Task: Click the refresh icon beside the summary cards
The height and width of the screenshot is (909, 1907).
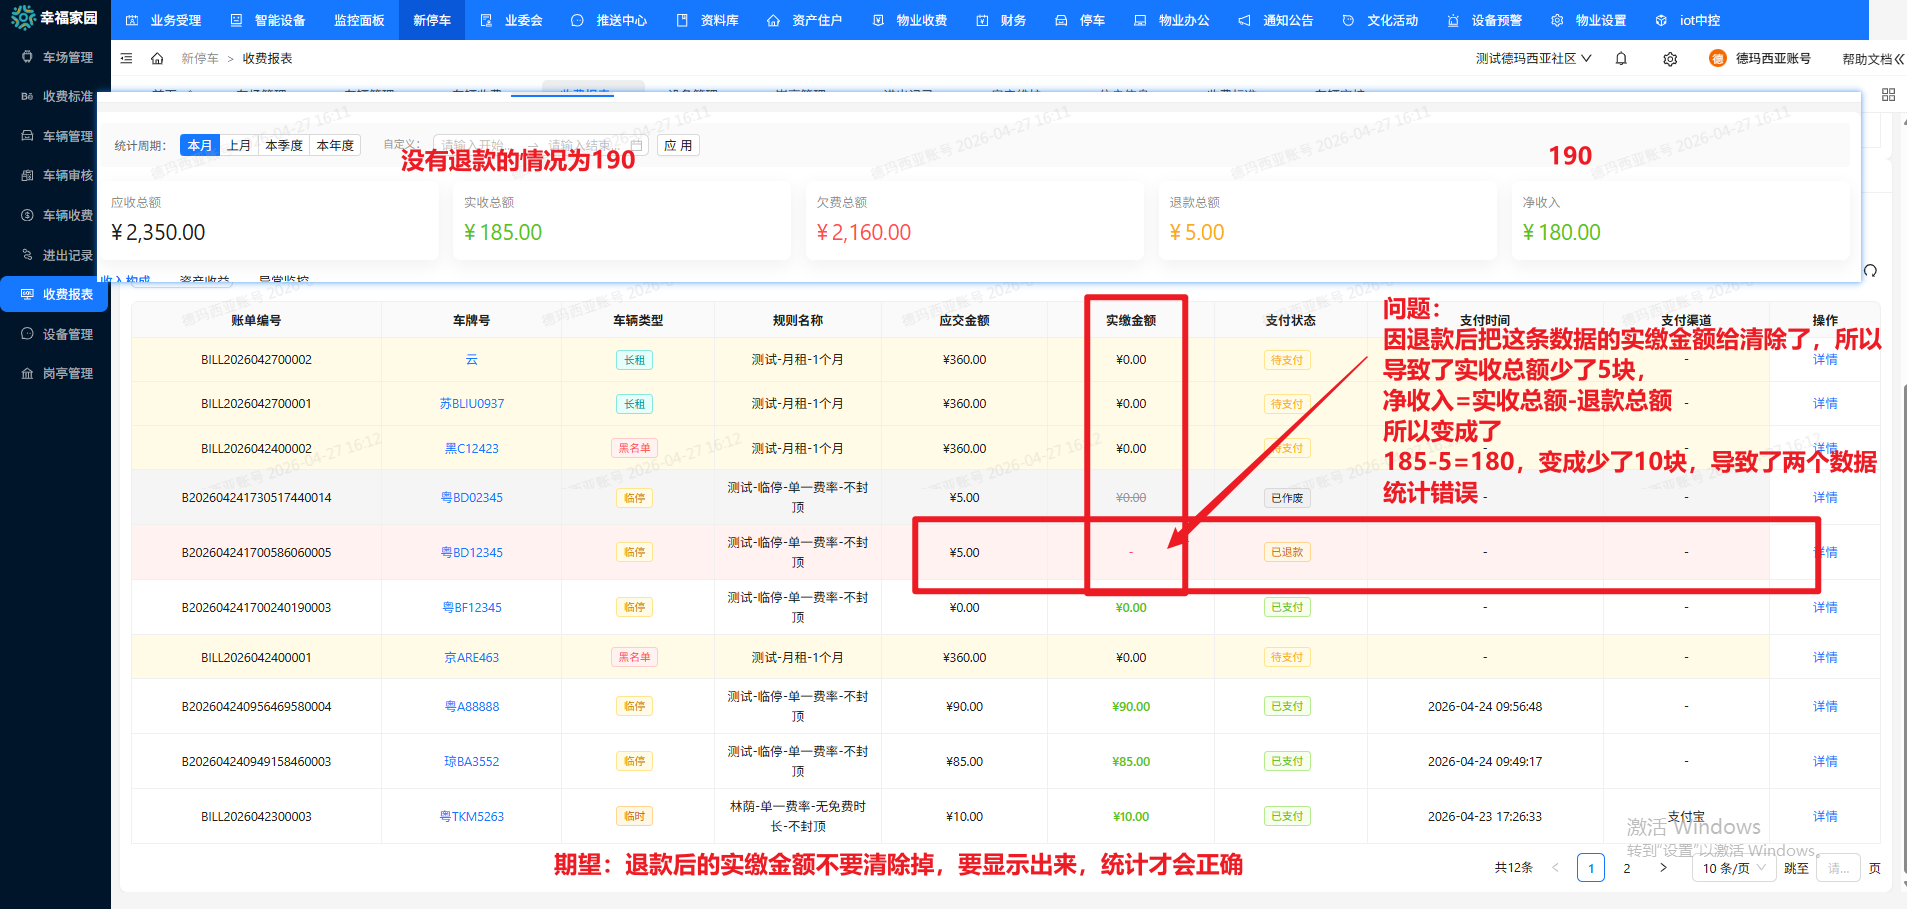Action: point(1870,271)
